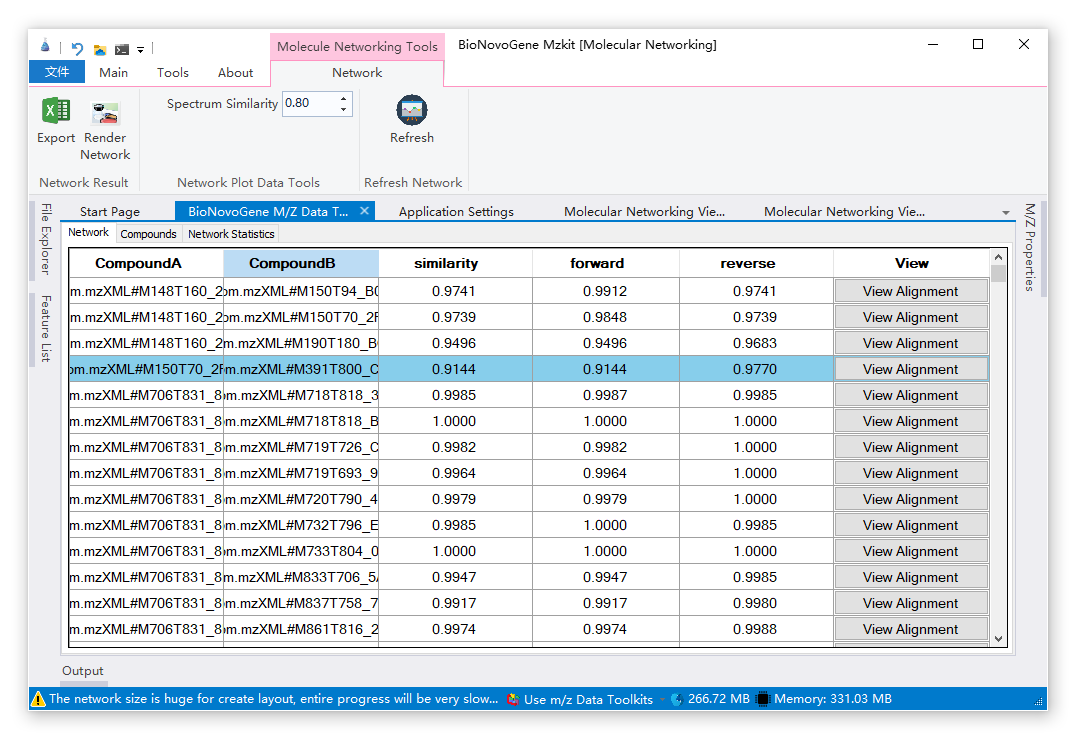The height and width of the screenshot is (741, 1088).
Task: Switch to the Start Page document tab
Action: click(110, 212)
